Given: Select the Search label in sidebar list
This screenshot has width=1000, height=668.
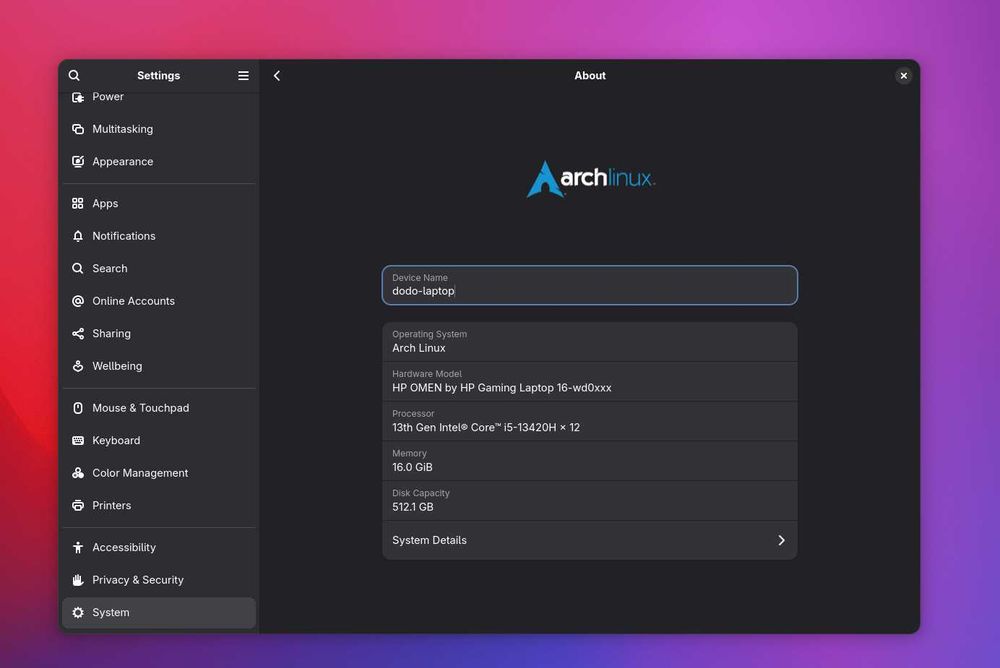Looking at the screenshot, I should (110, 269).
